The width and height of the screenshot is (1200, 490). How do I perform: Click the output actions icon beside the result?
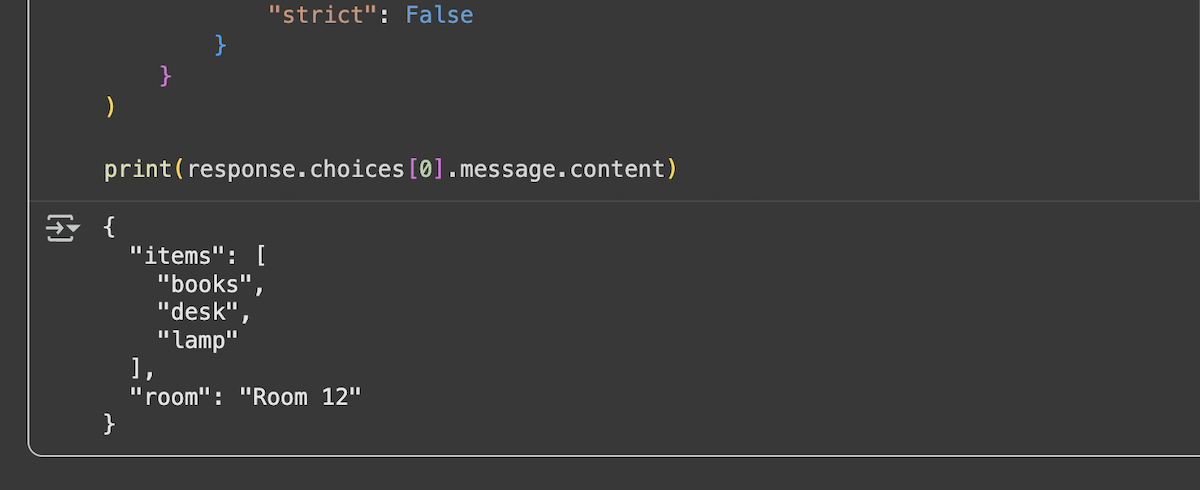[62, 229]
